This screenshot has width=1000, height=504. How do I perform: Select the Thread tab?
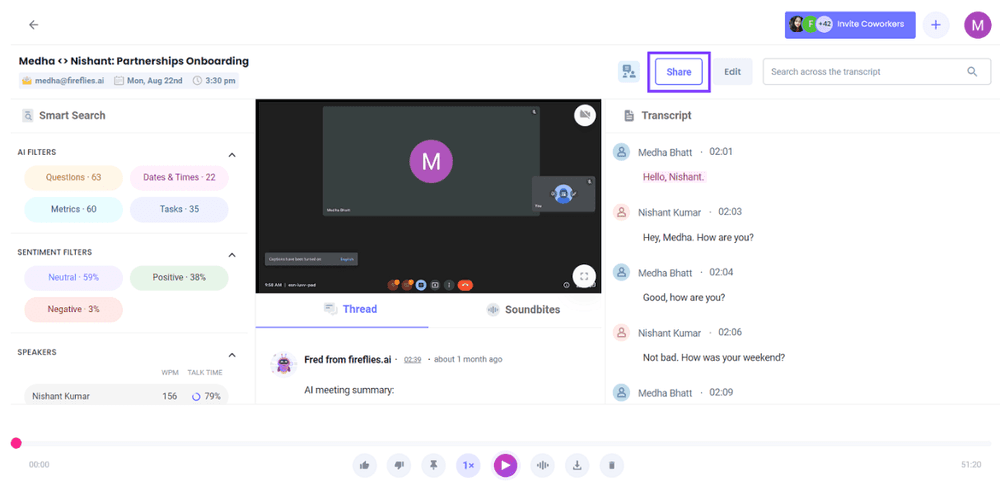[x=350, y=310]
